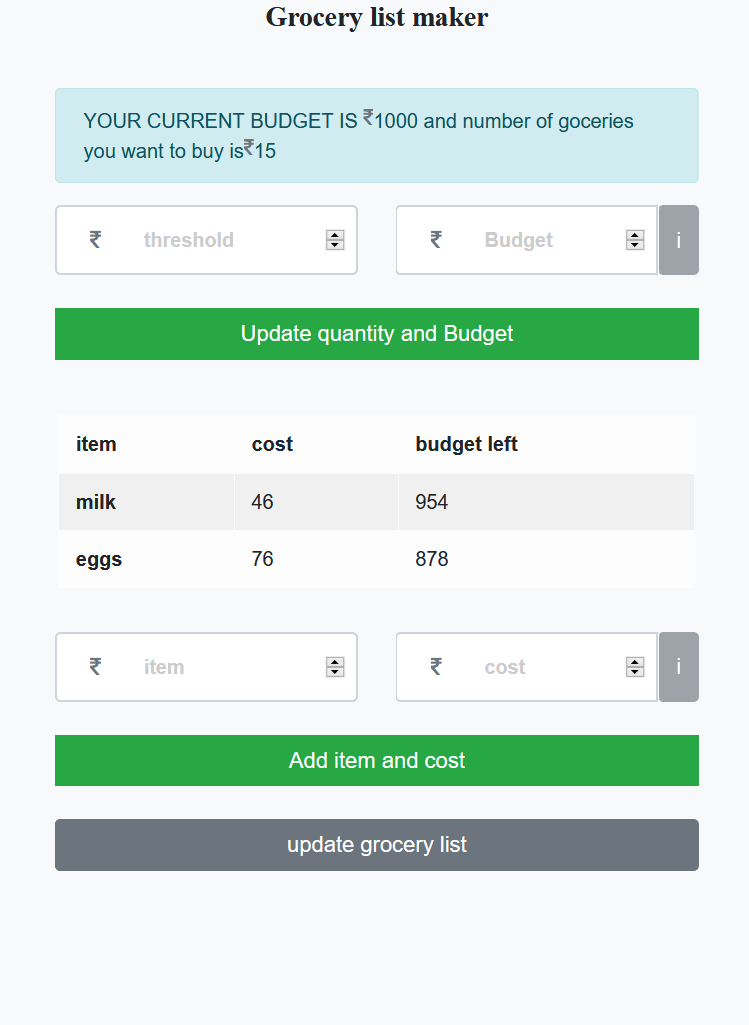The height and width of the screenshot is (1025, 749).
Task: Click the budget left column header
Action: (x=467, y=444)
